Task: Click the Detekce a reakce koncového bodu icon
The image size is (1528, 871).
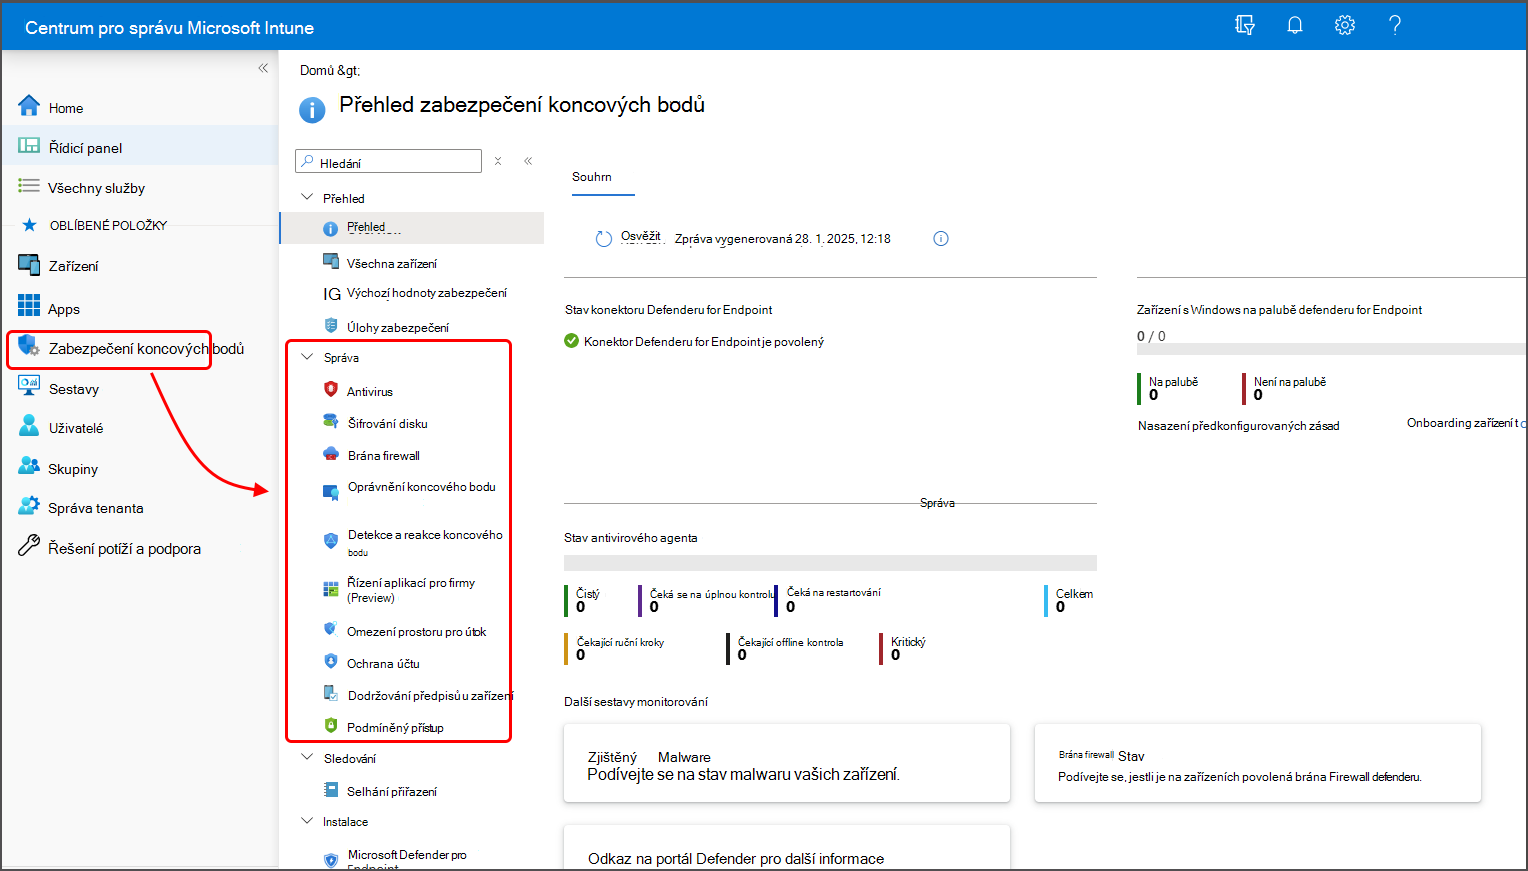Action: tap(331, 541)
